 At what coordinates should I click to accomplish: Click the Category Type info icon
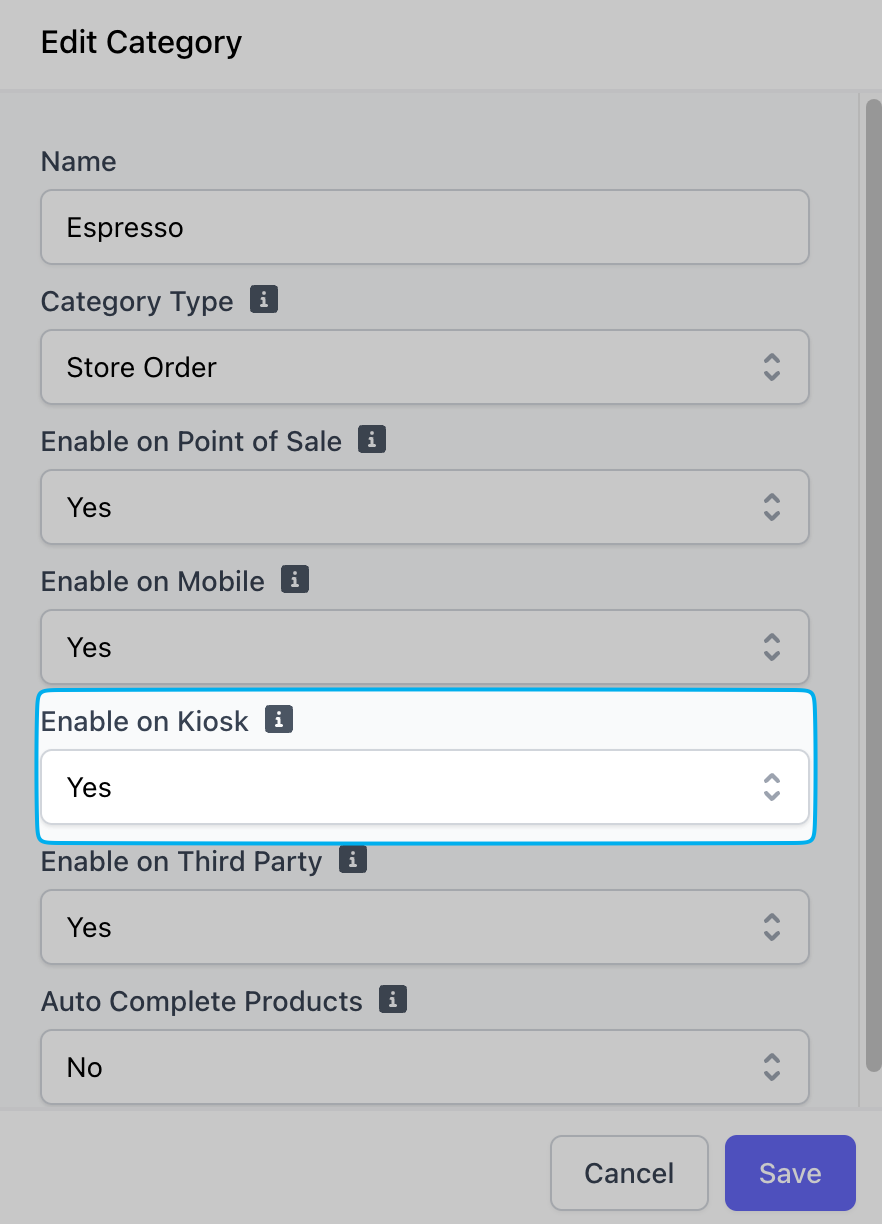[264, 299]
